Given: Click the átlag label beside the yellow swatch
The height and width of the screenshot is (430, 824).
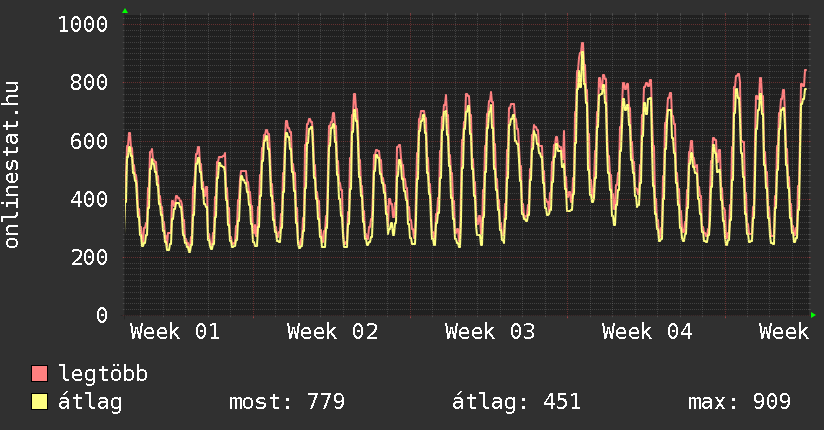Looking at the screenshot, I should tap(90, 403).
